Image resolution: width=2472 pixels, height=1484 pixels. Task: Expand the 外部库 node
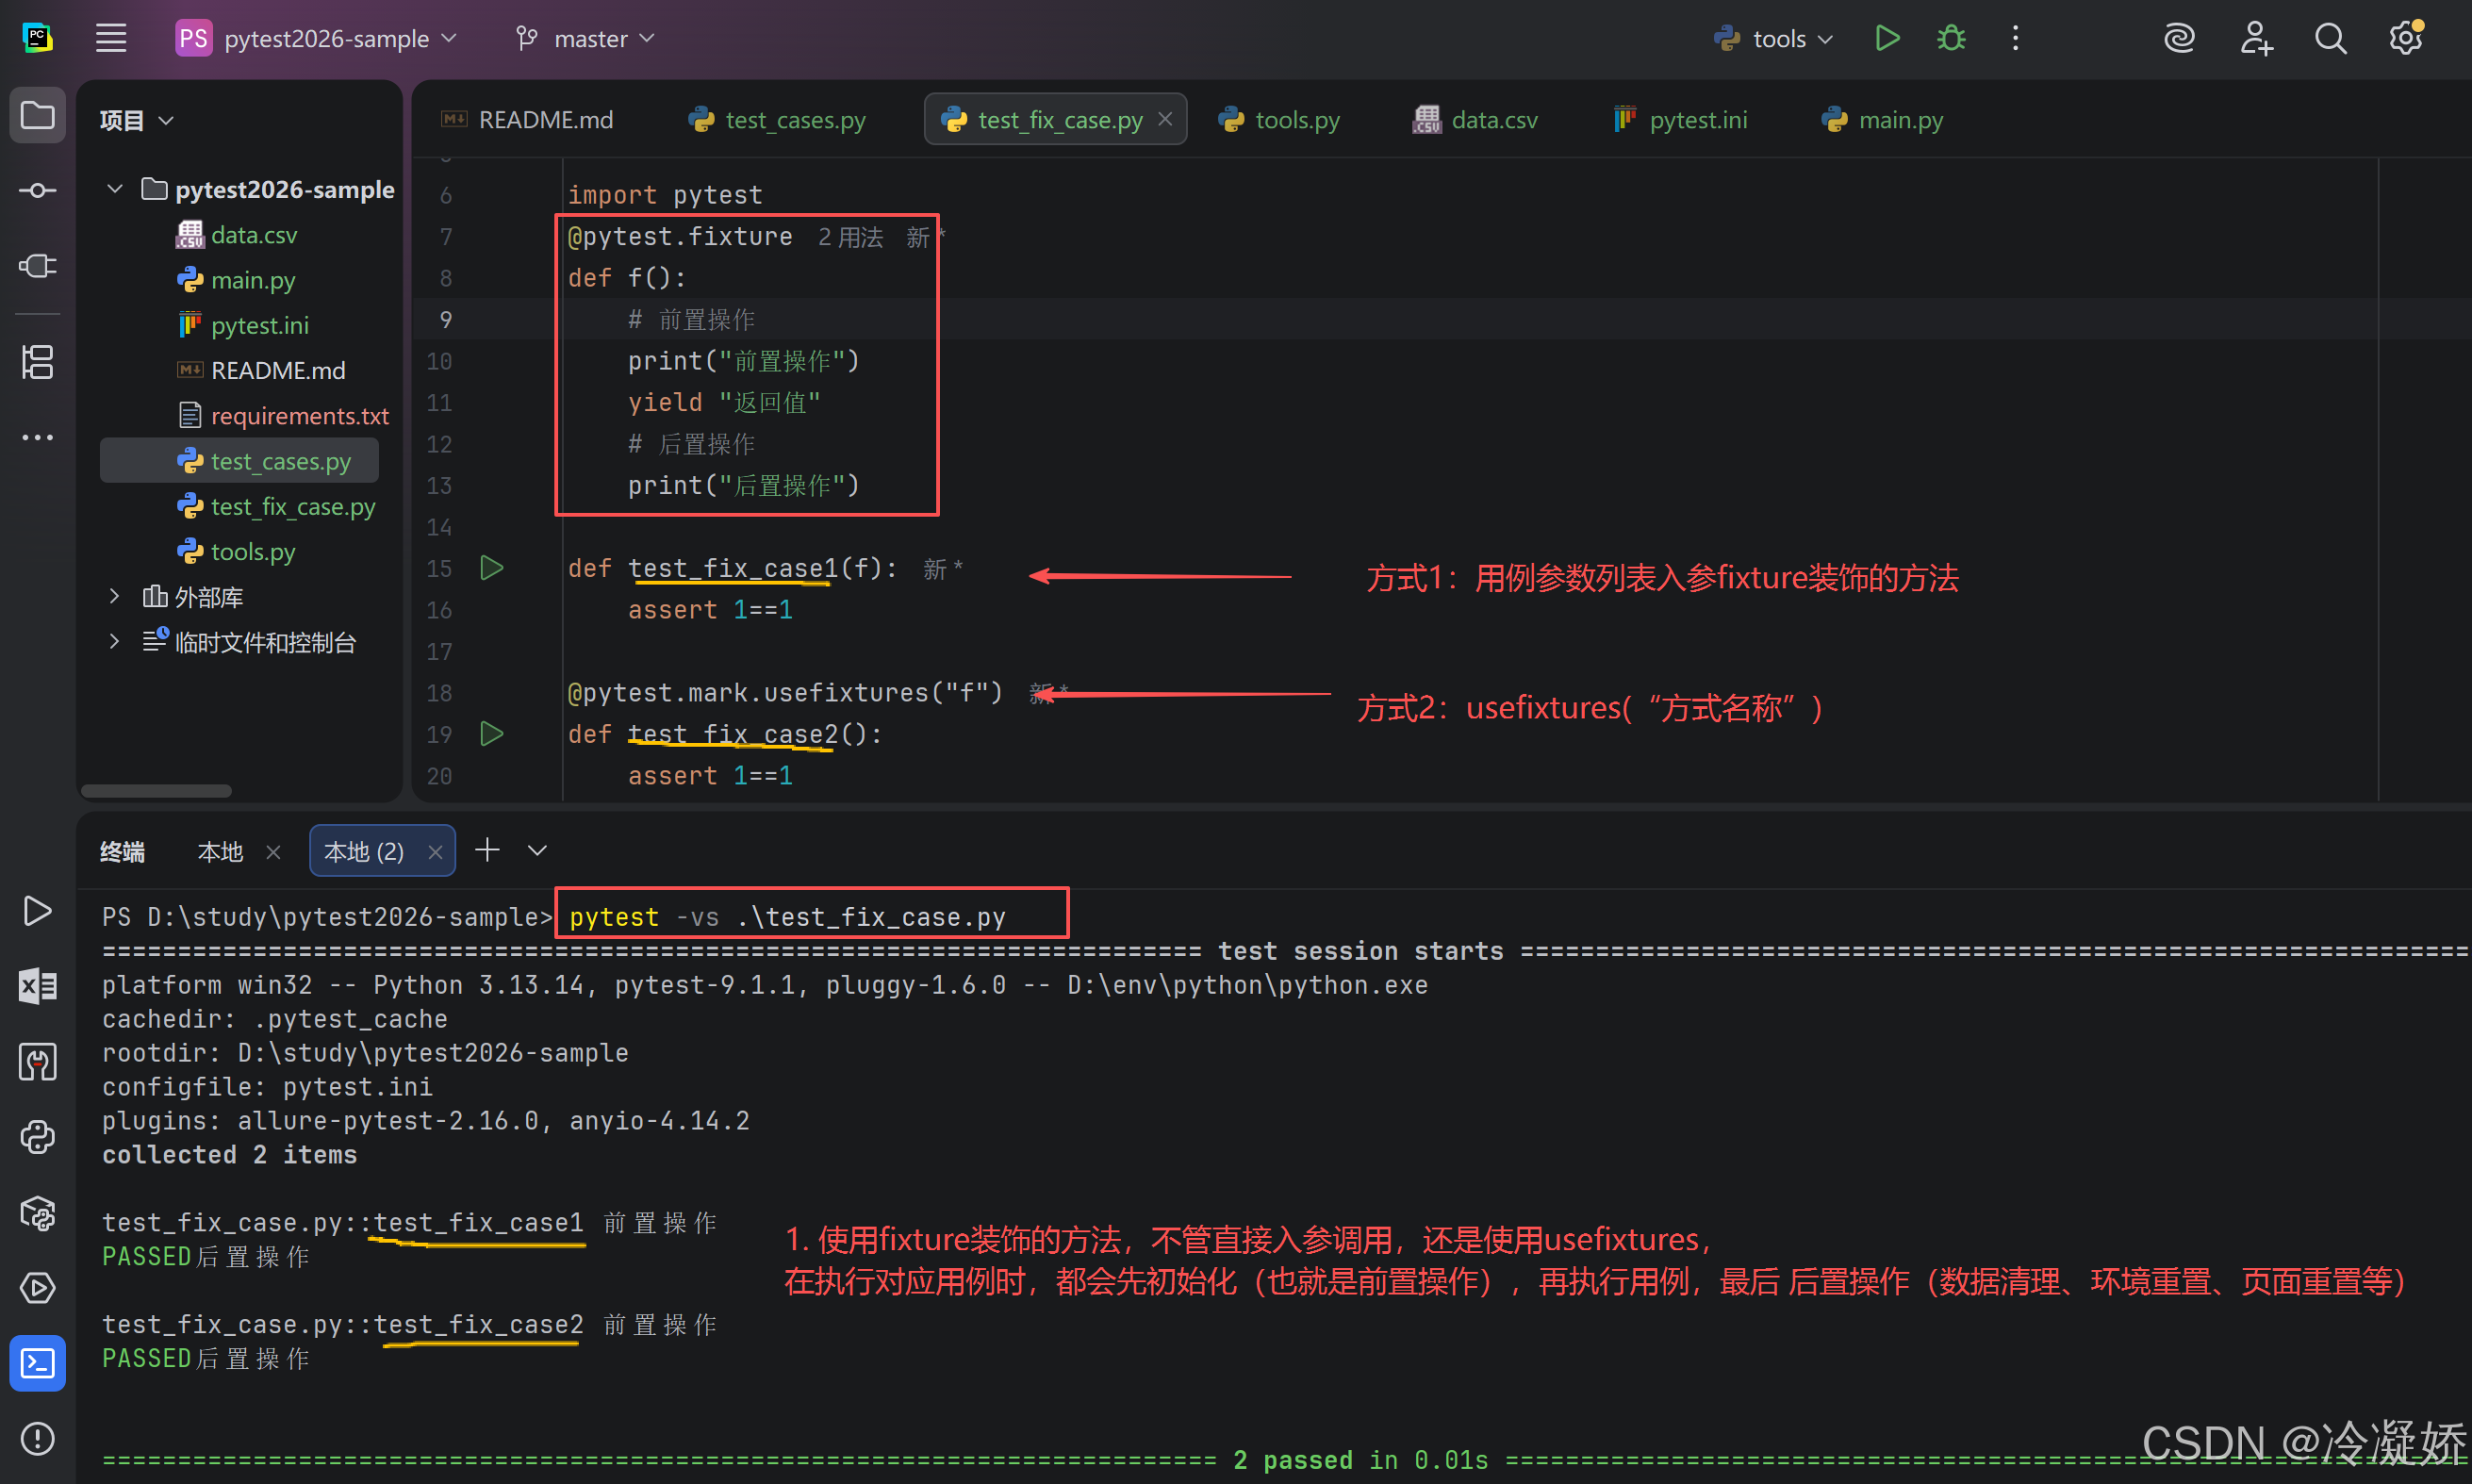[115, 597]
